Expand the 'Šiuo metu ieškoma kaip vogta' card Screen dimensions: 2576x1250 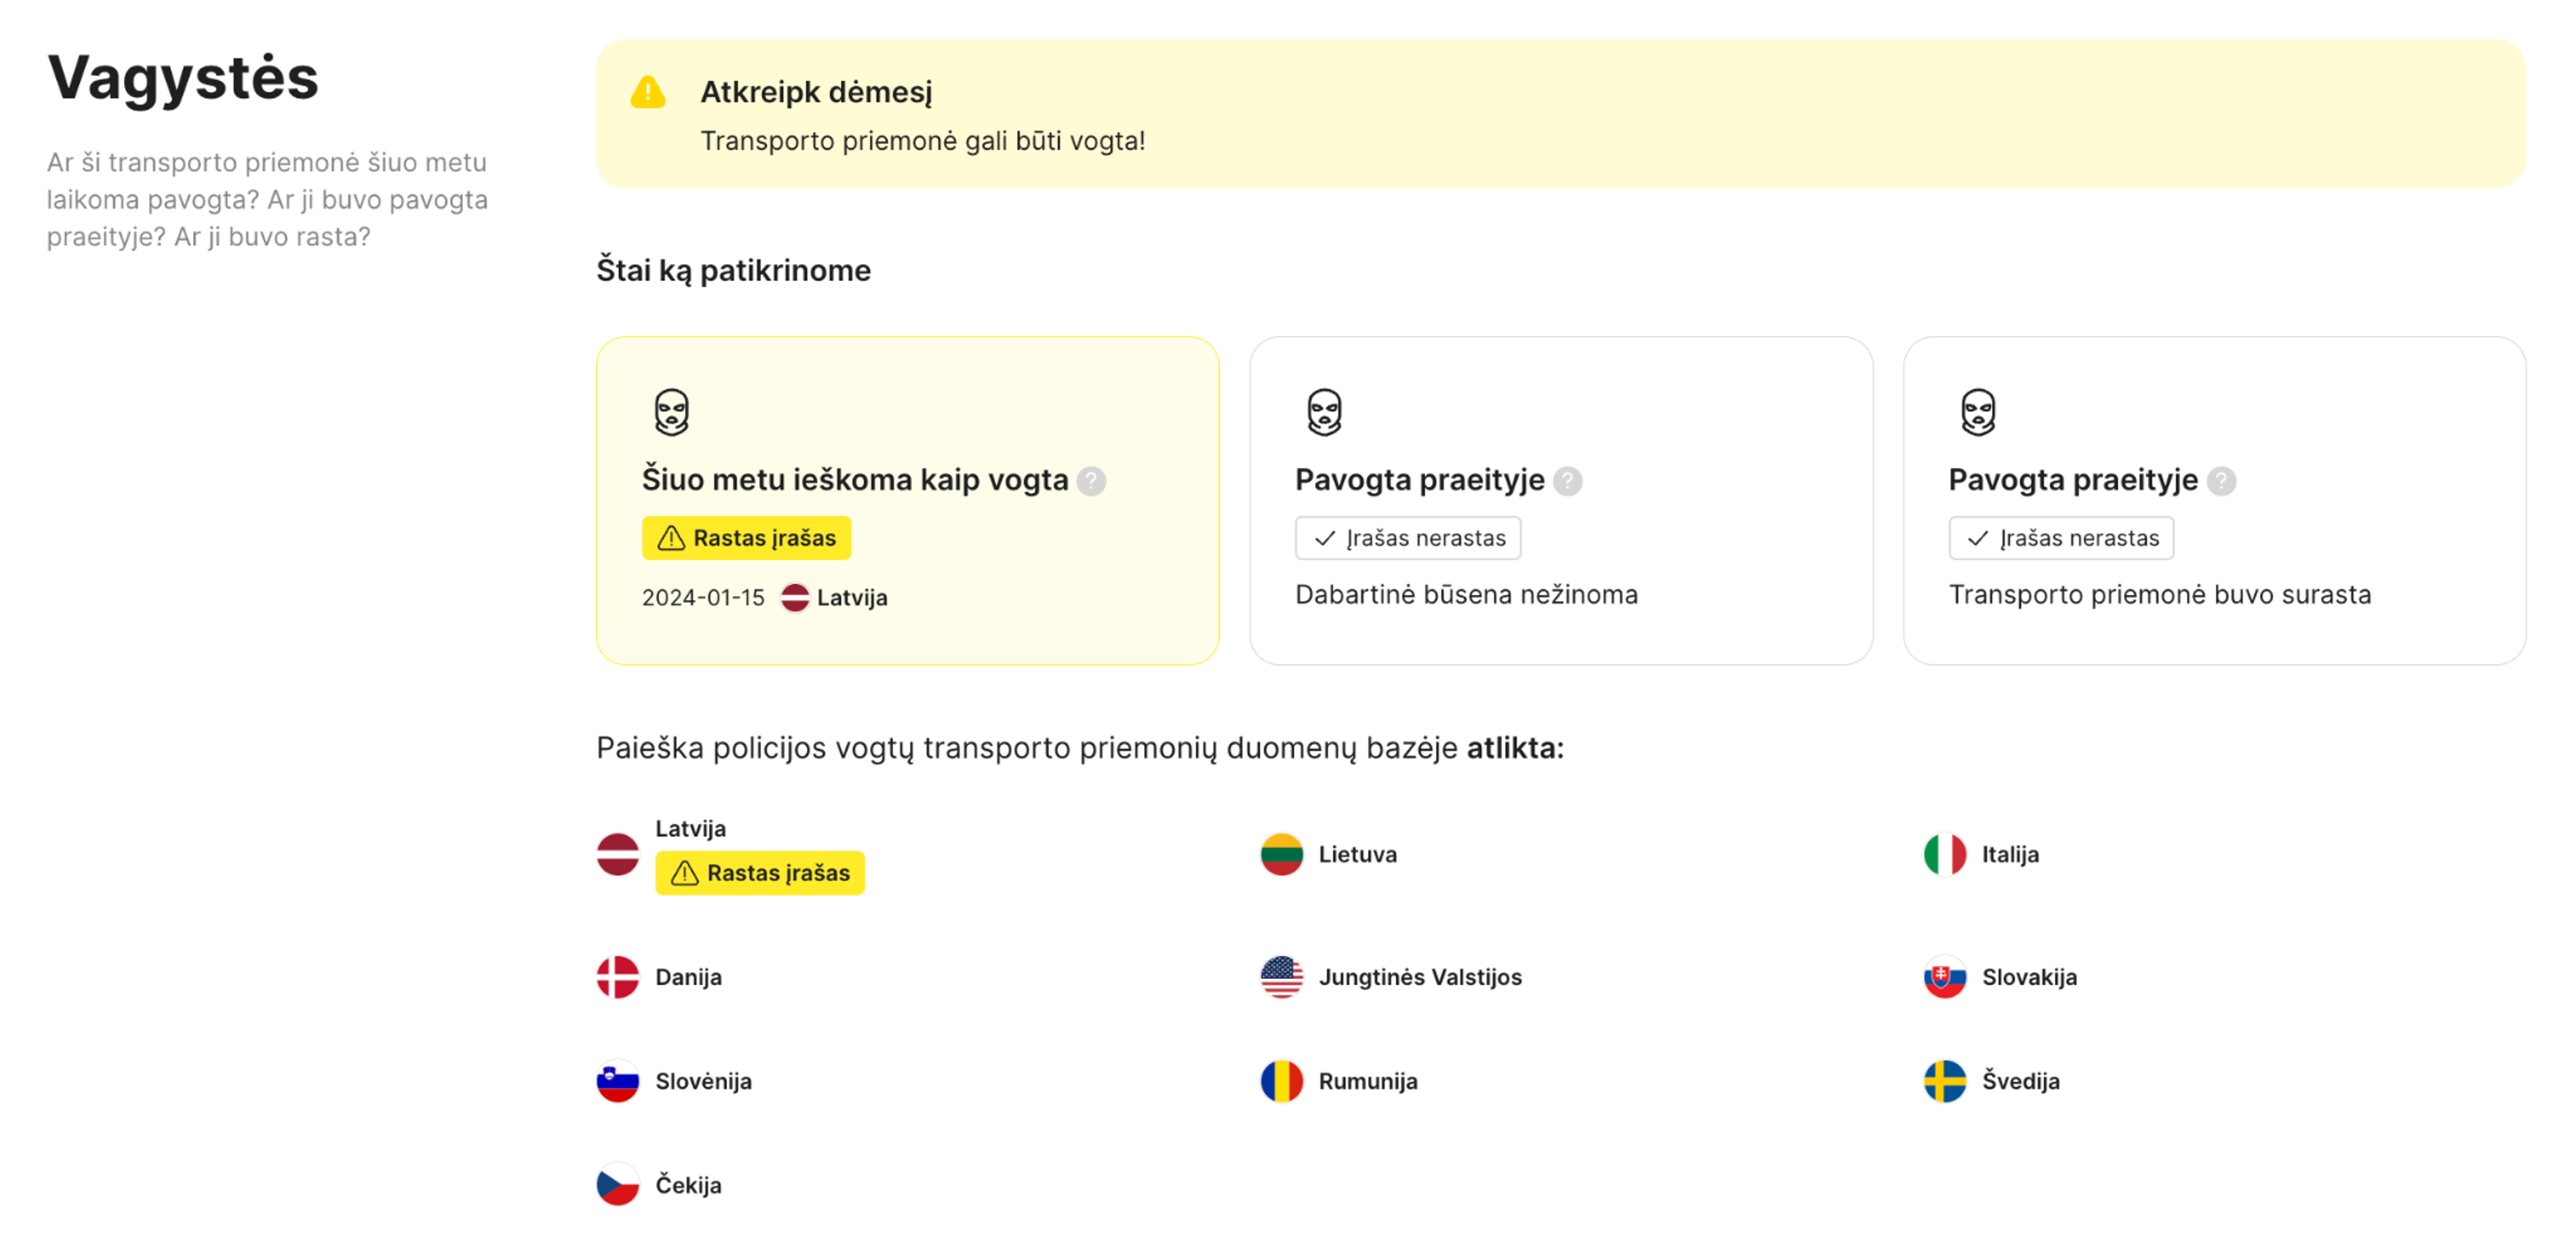point(907,499)
